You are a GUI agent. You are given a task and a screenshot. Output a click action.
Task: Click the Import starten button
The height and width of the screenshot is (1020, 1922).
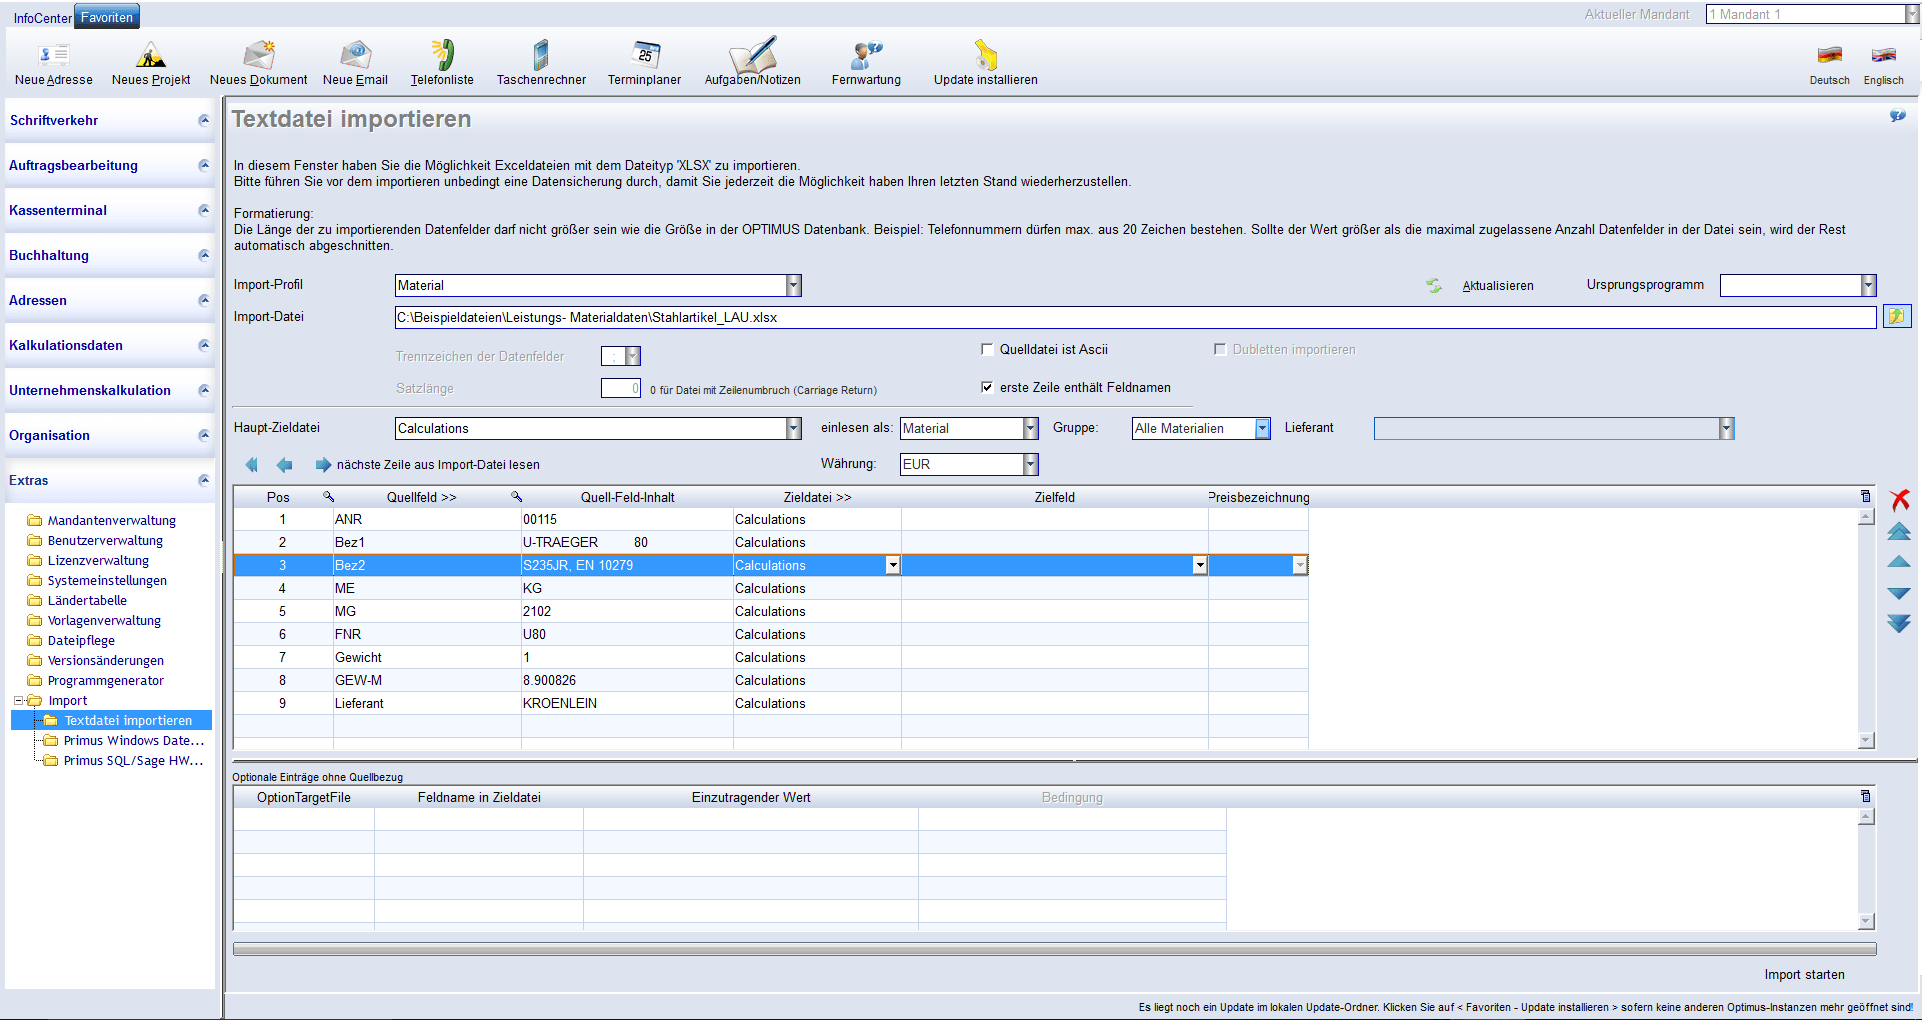(1804, 975)
